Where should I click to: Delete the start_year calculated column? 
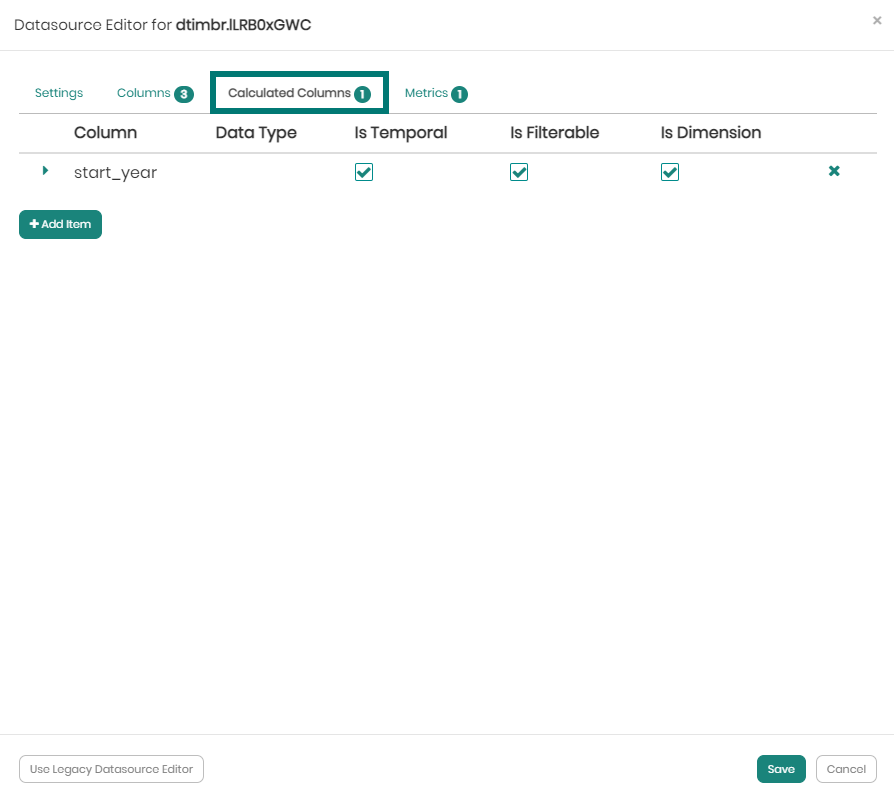pyautogui.click(x=834, y=171)
